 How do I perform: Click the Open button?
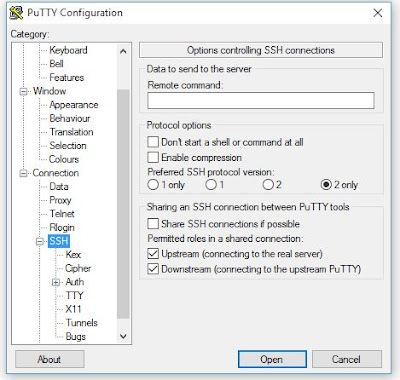point(272,359)
